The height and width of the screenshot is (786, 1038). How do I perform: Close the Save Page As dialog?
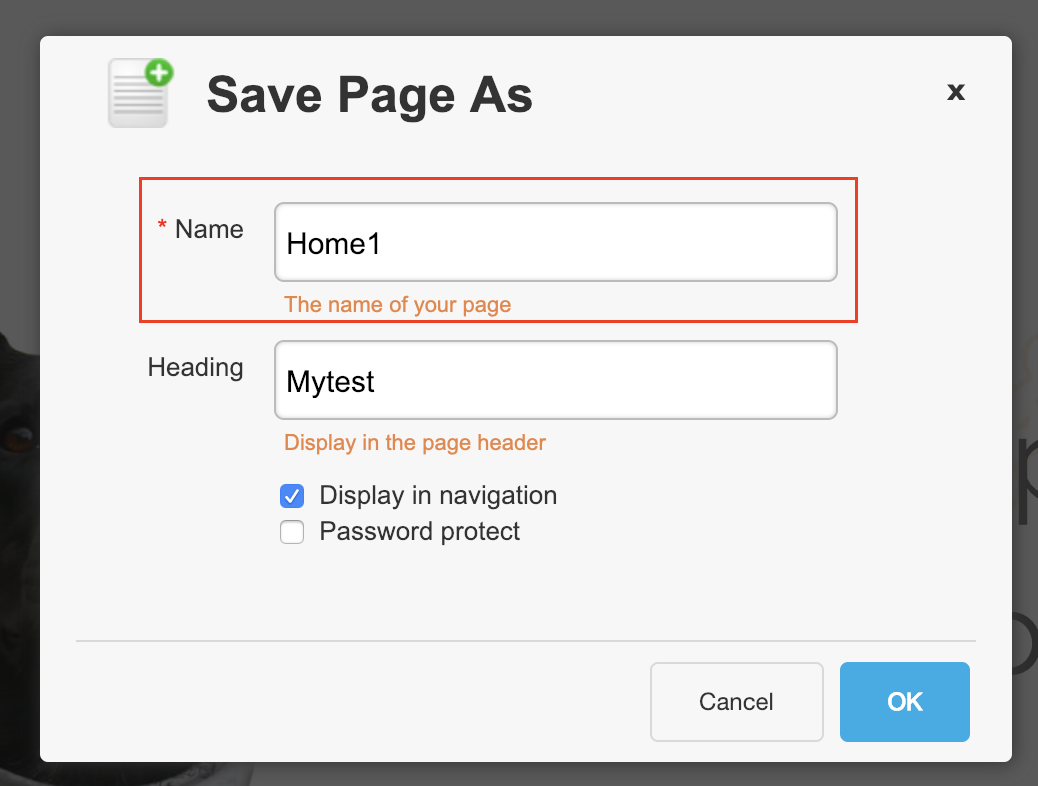(x=955, y=92)
